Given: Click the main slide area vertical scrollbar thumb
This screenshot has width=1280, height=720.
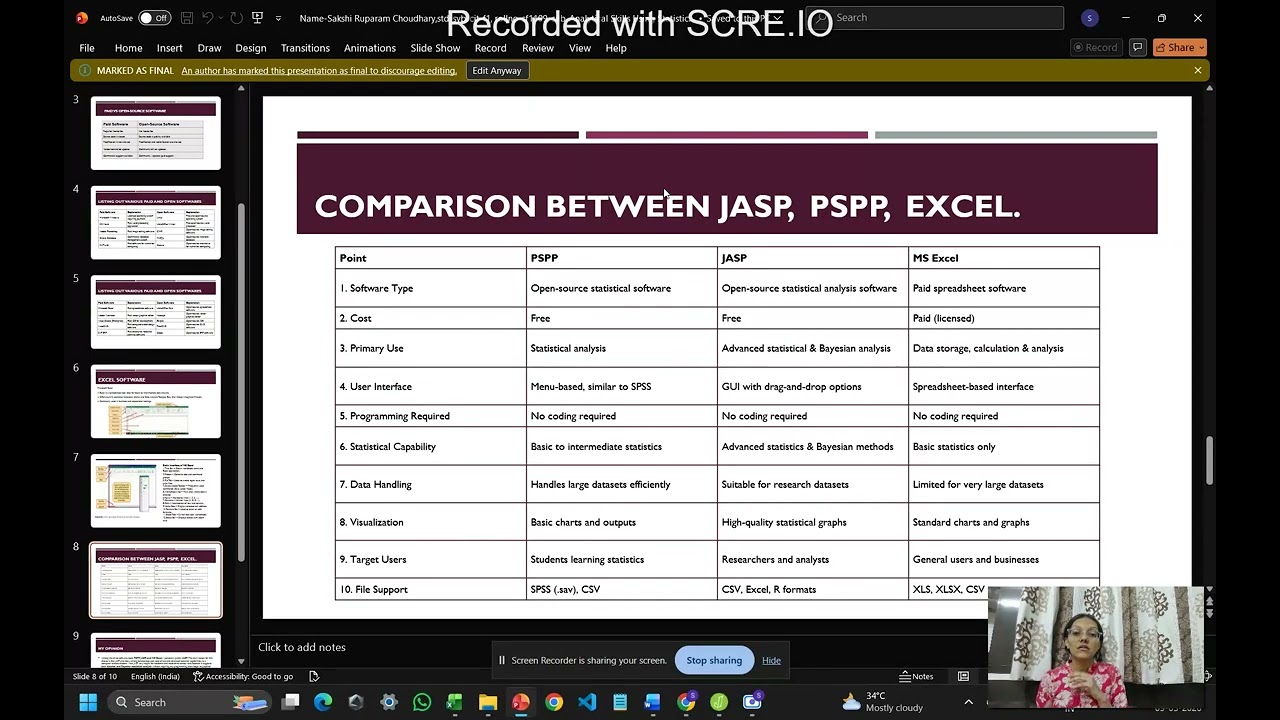Looking at the screenshot, I should [1209, 460].
